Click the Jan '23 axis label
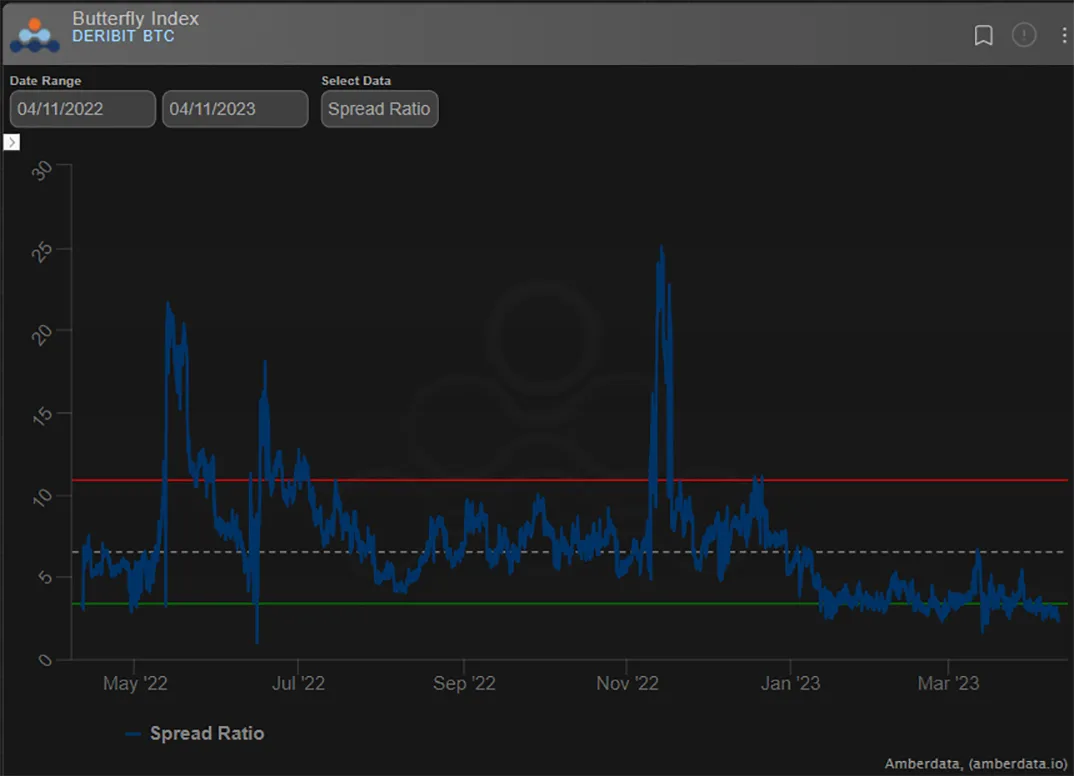The image size is (1074, 776). click(x=790, y=683)
